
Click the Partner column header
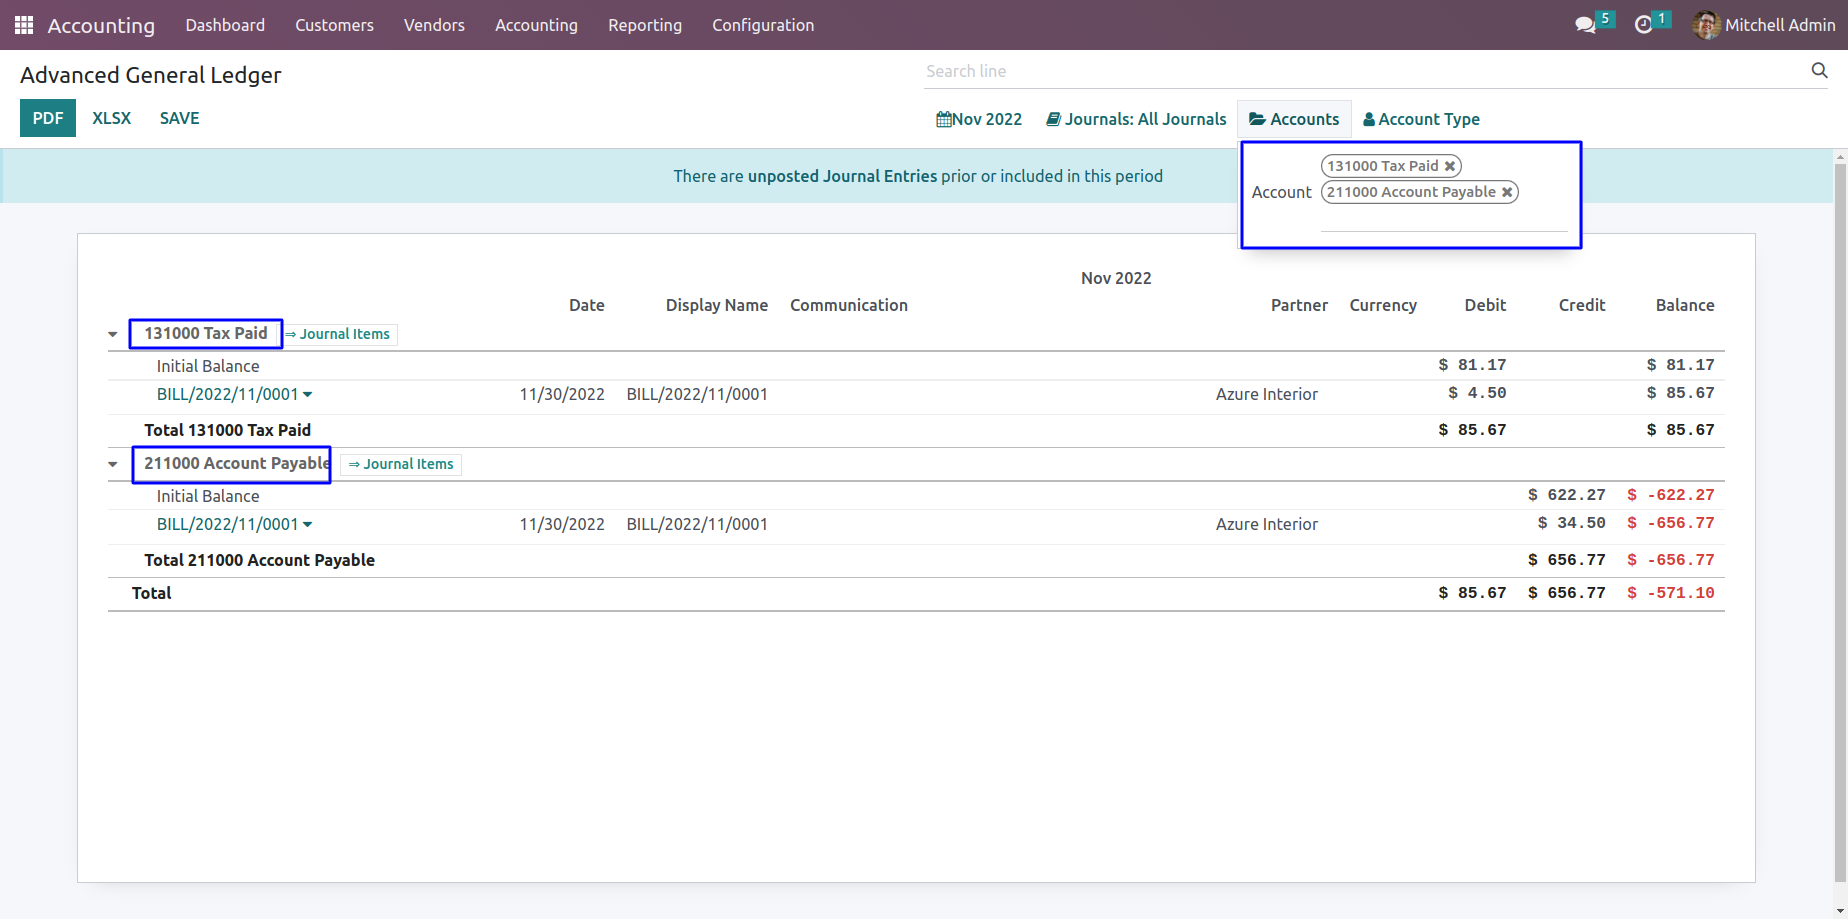(1299, 305)
